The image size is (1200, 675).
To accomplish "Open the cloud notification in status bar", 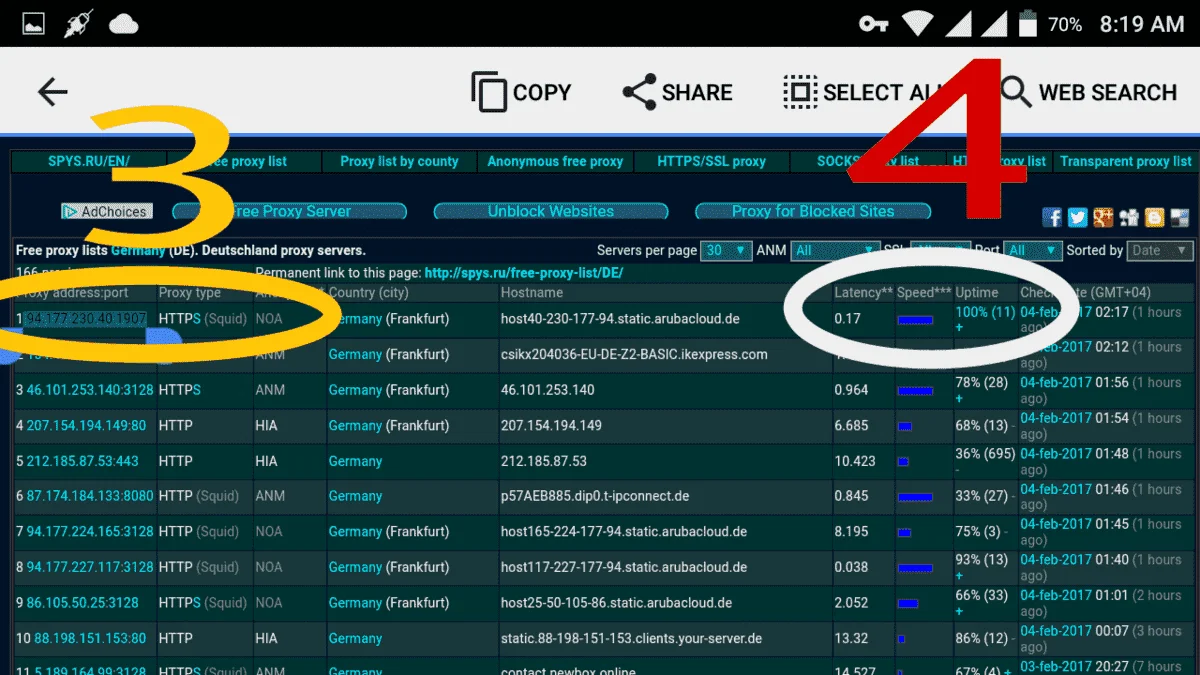I will 123,24.
